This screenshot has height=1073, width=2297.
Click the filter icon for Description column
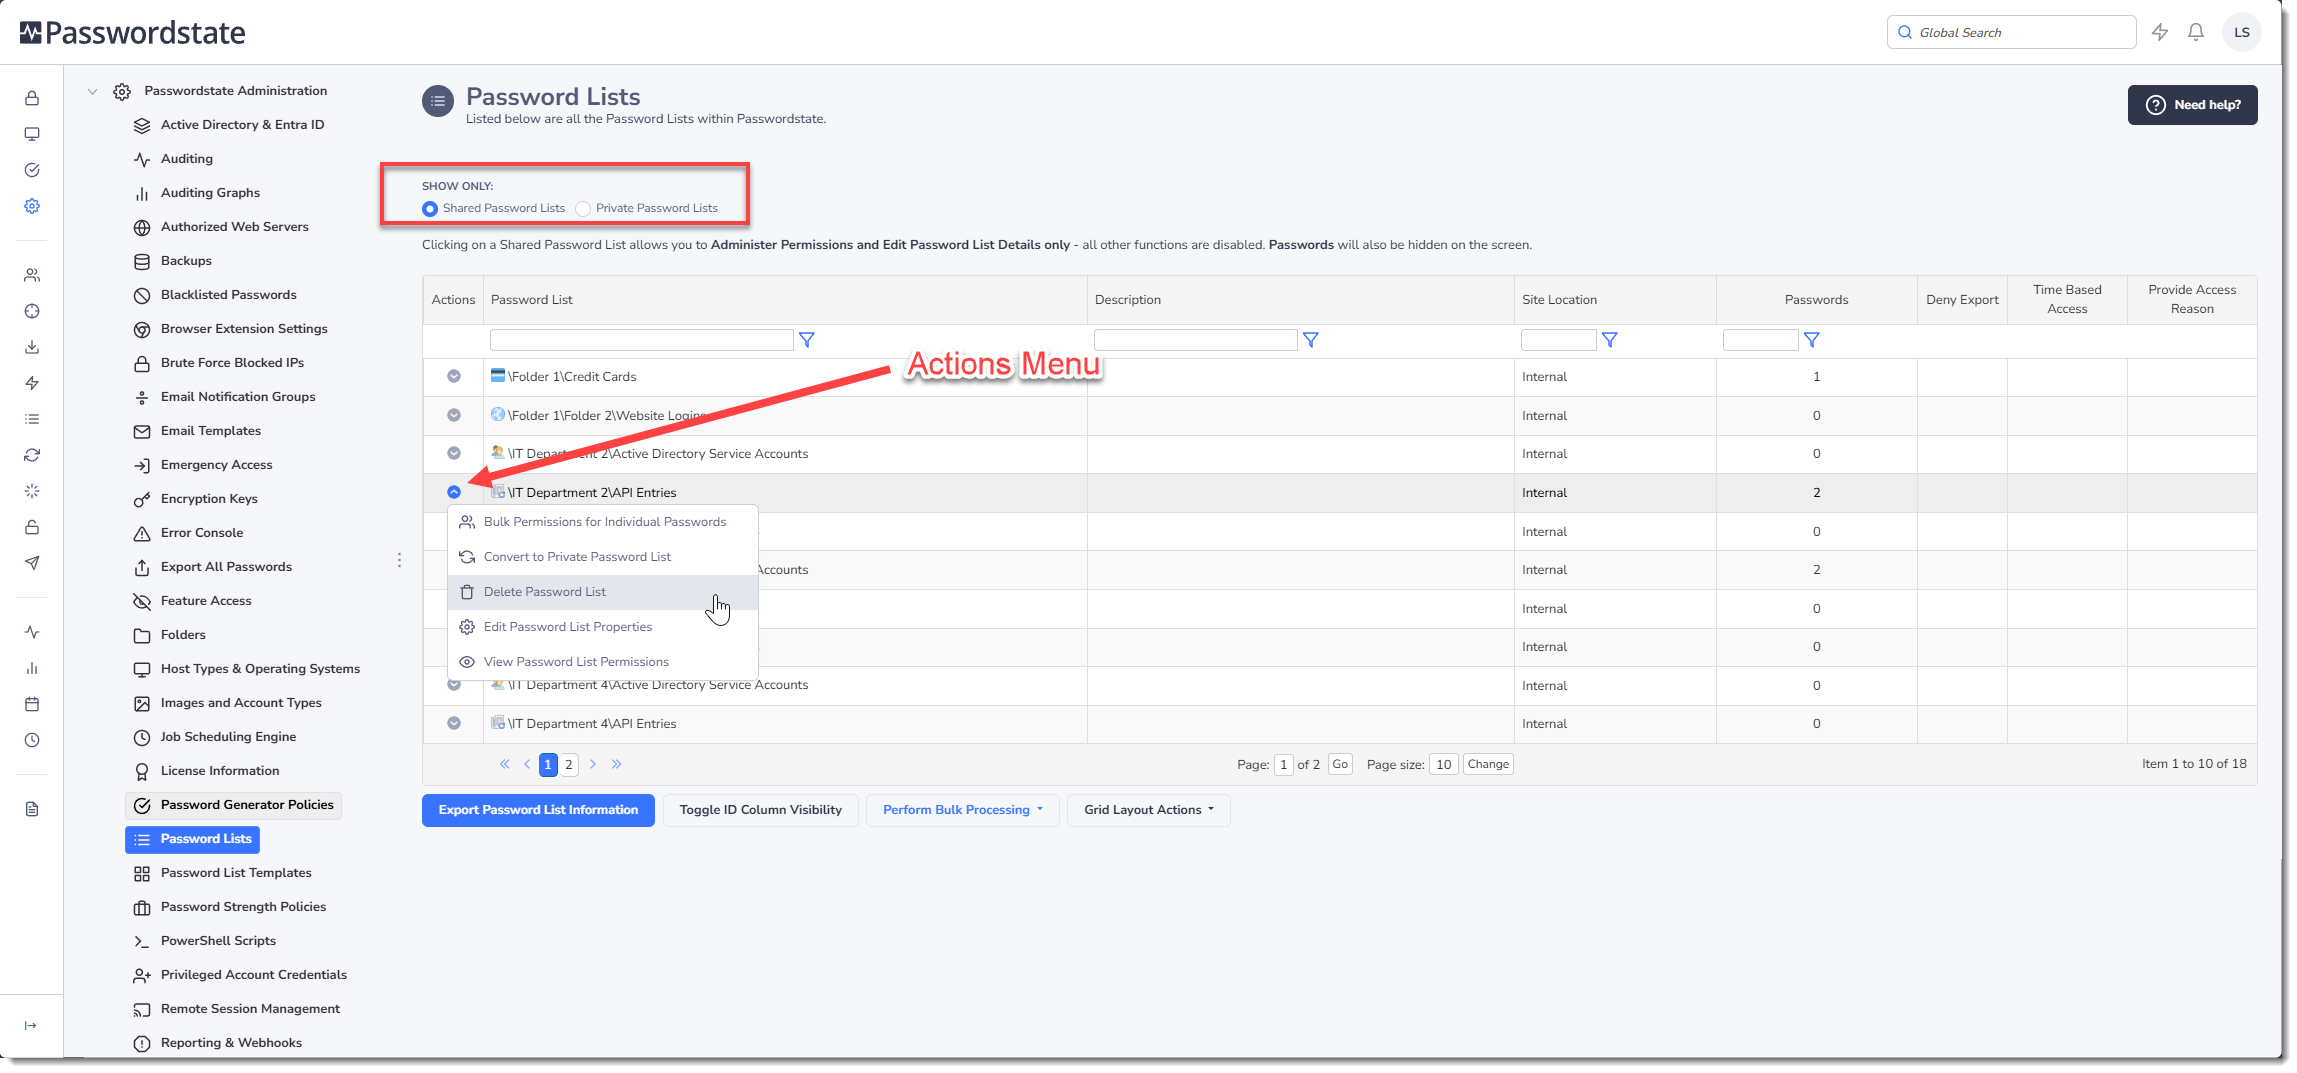pos(1311,340)
